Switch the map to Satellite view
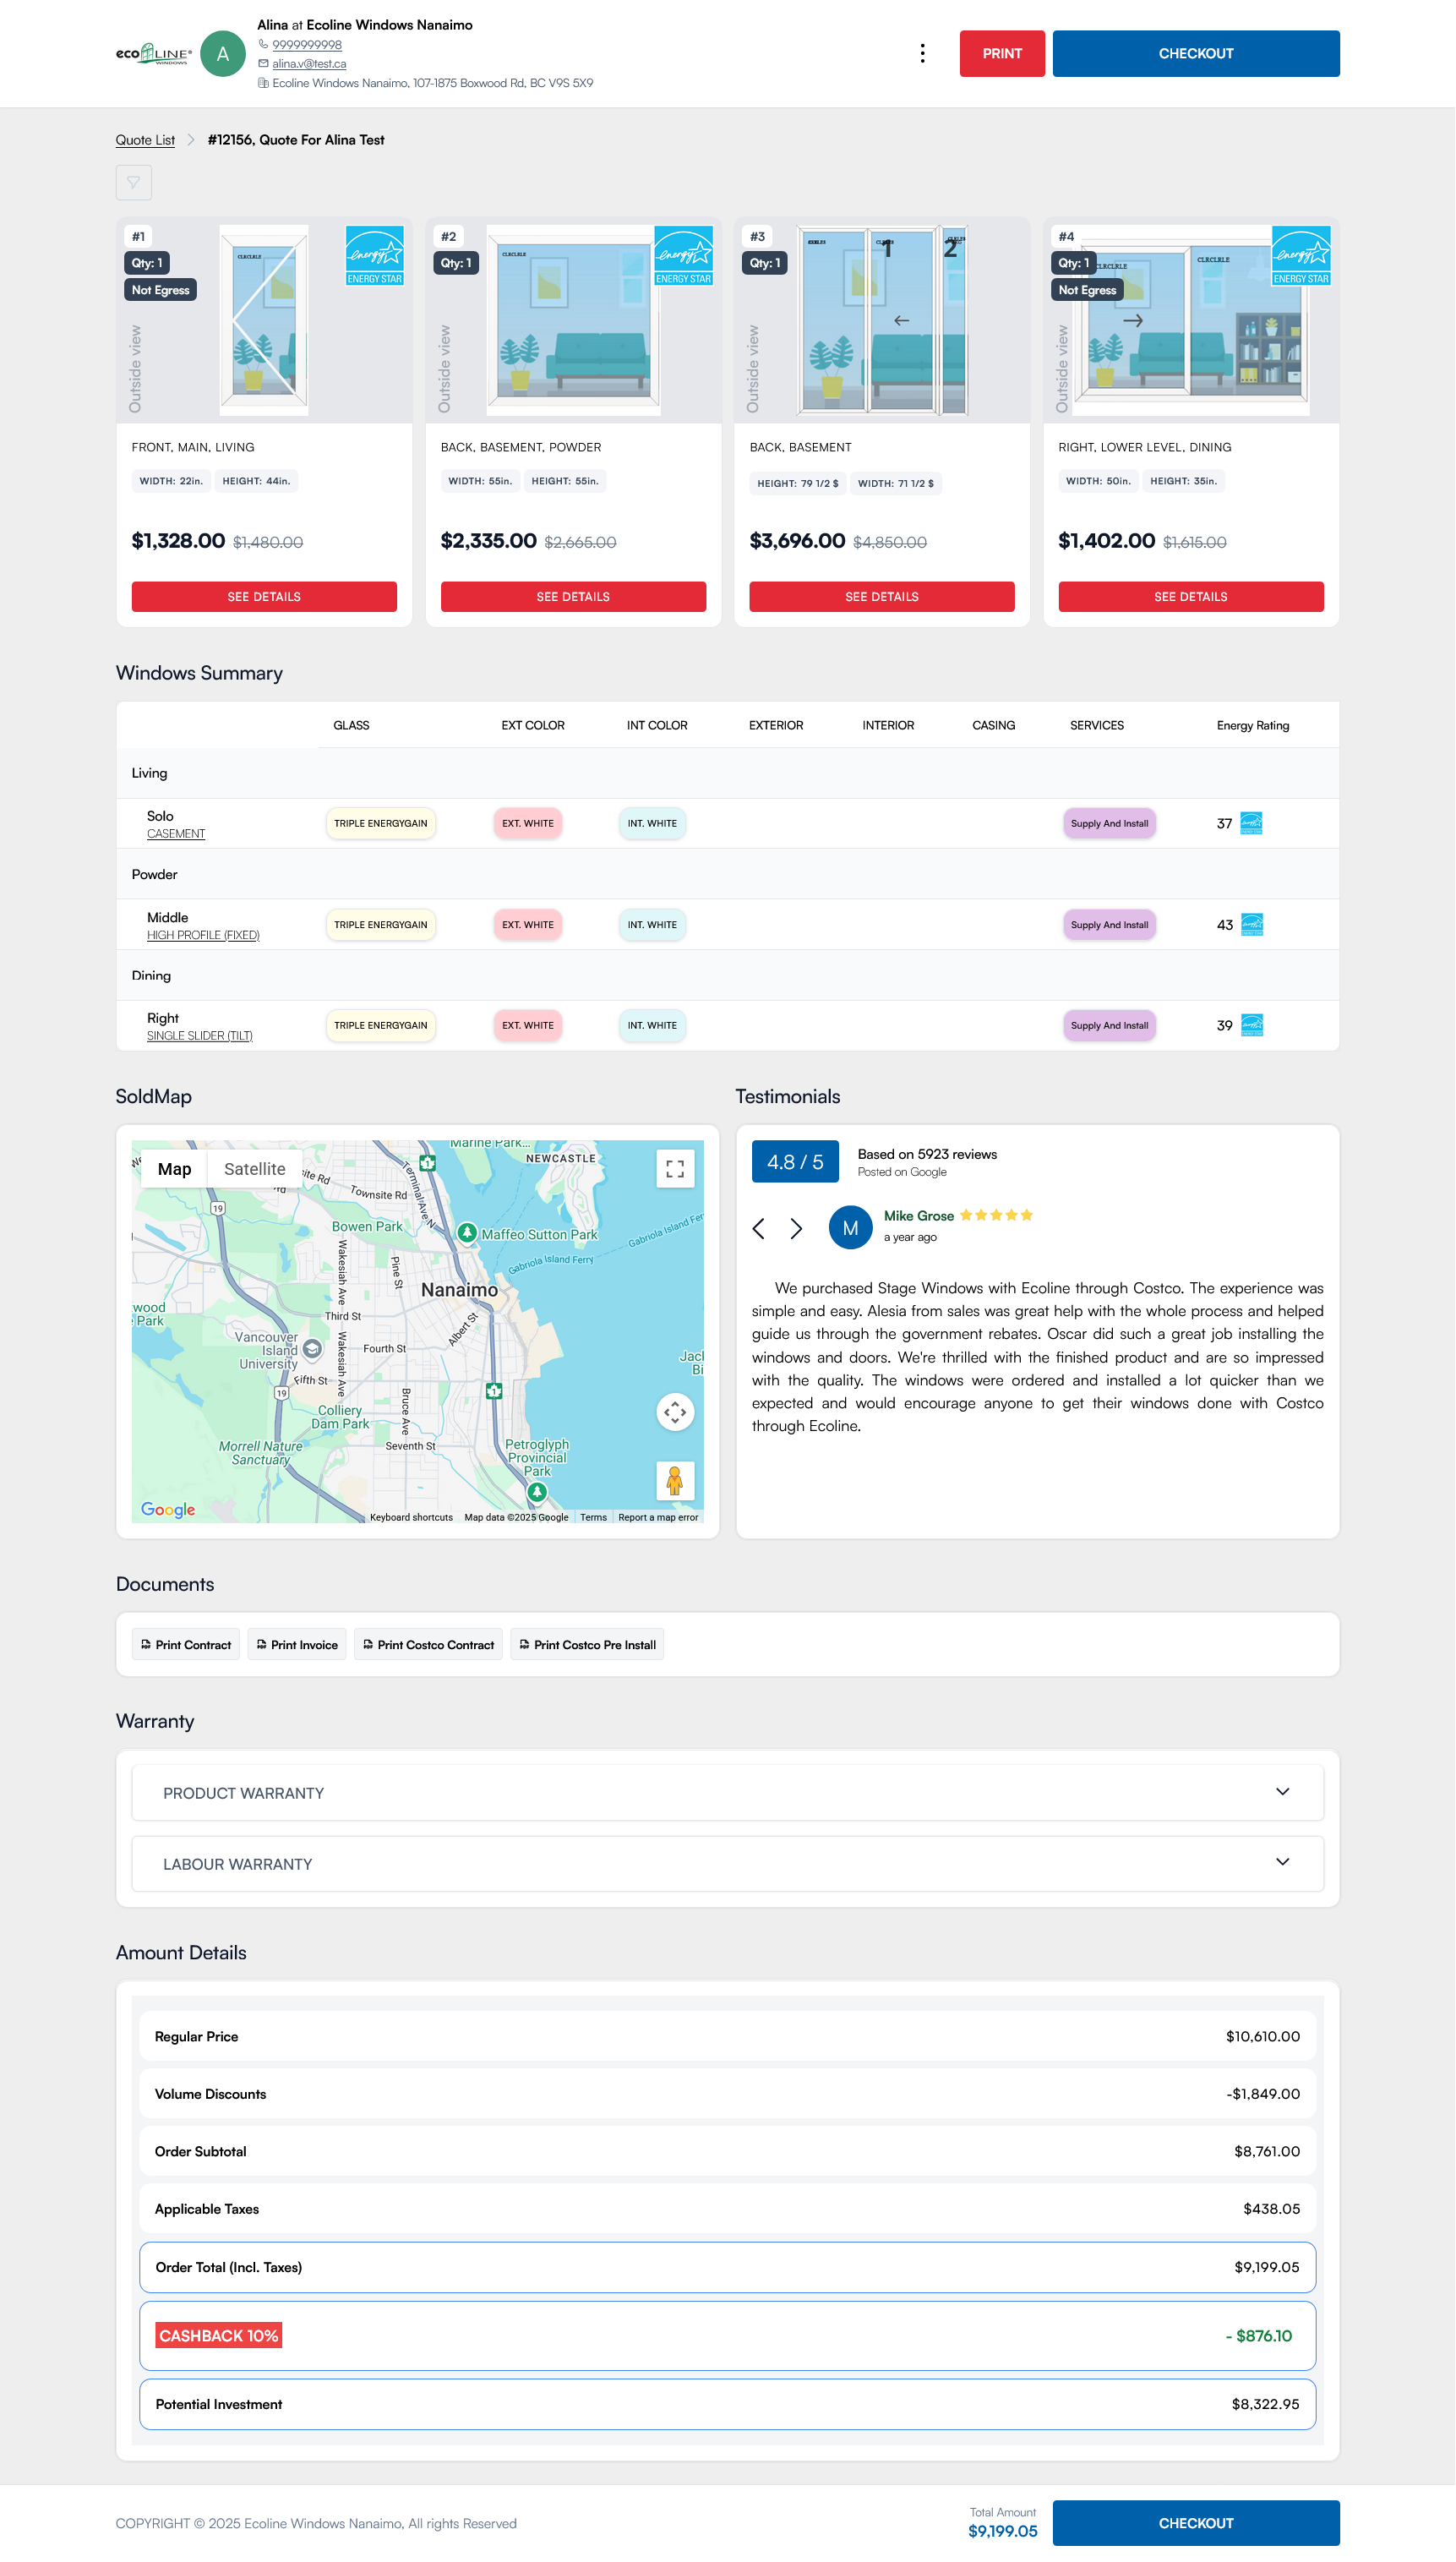The width and height of the screenshot is (1456, 2562). [254, 1169]
